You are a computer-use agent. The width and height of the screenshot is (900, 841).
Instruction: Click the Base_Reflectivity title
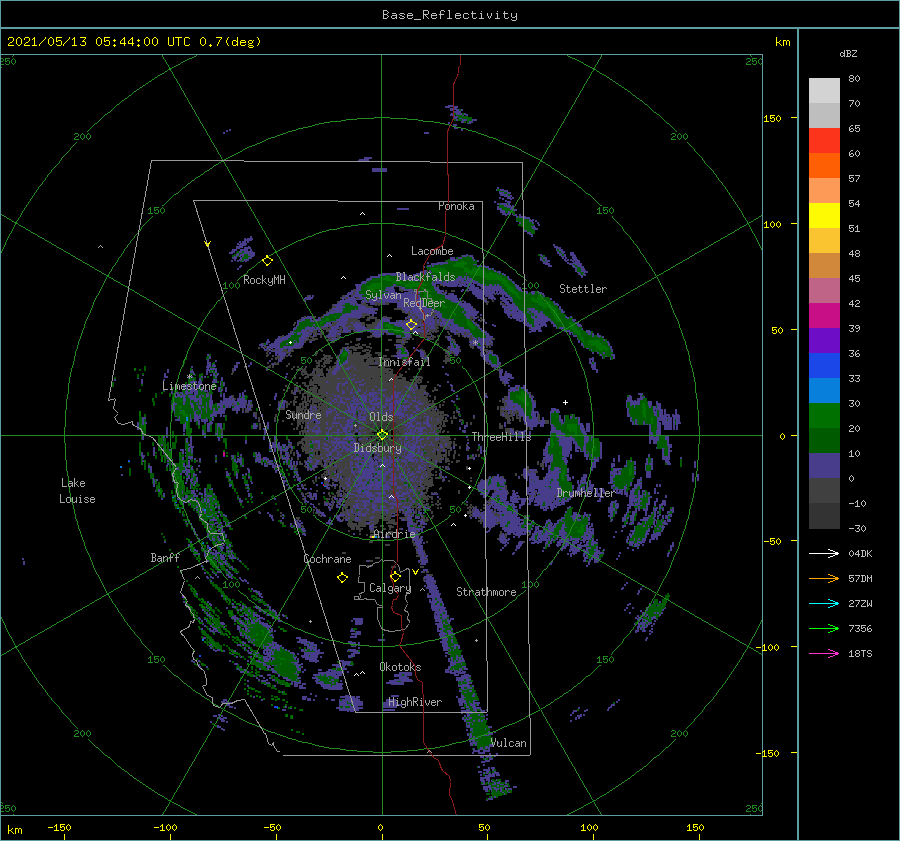pyautogui.click(x=450, y=15)
